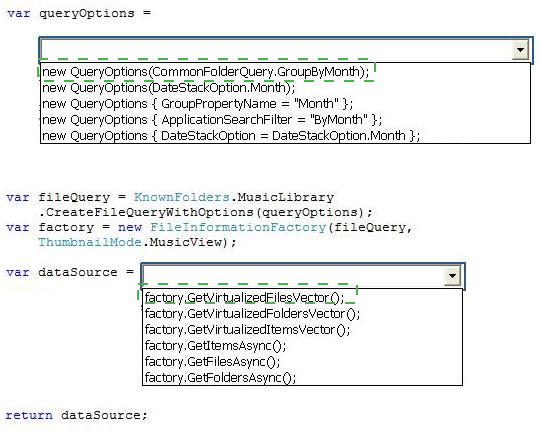The width and height of the screenshot is (539, 433).
Task: Pick factory.GetFilesAsync() from the list
Action: click(x=212, y=362)
